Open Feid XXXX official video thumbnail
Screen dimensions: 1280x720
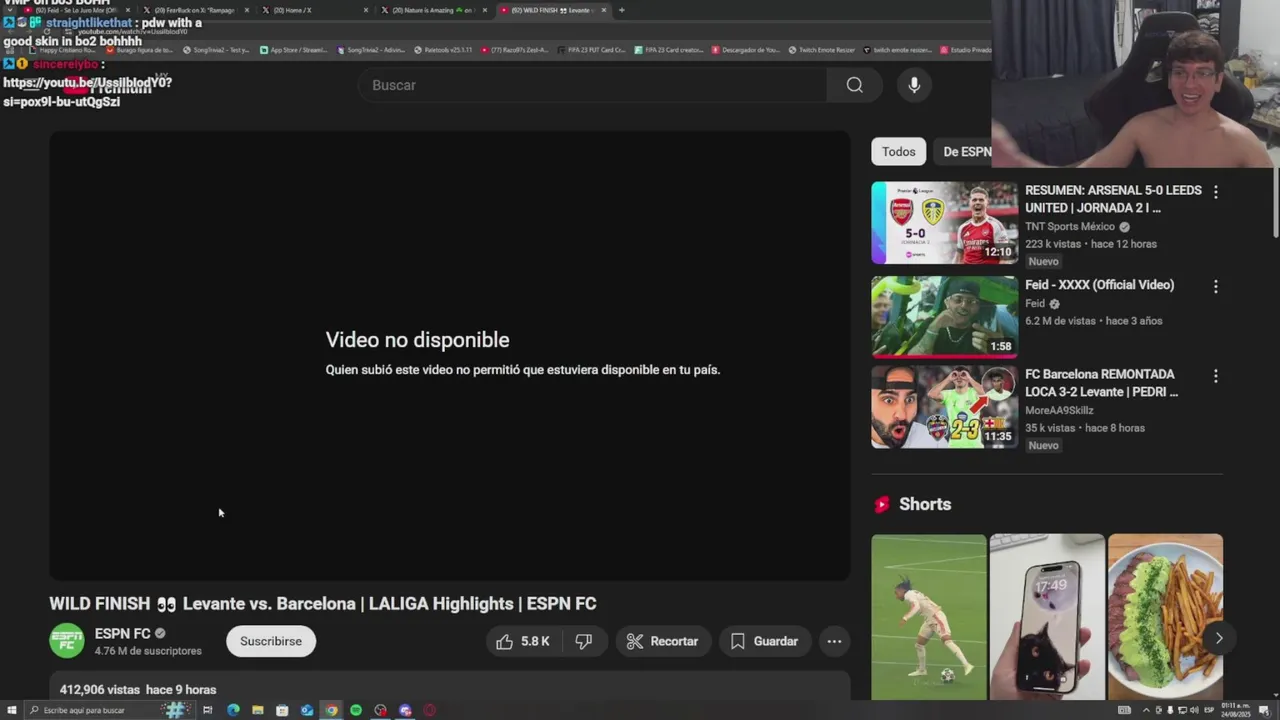[x=944, y=316]
